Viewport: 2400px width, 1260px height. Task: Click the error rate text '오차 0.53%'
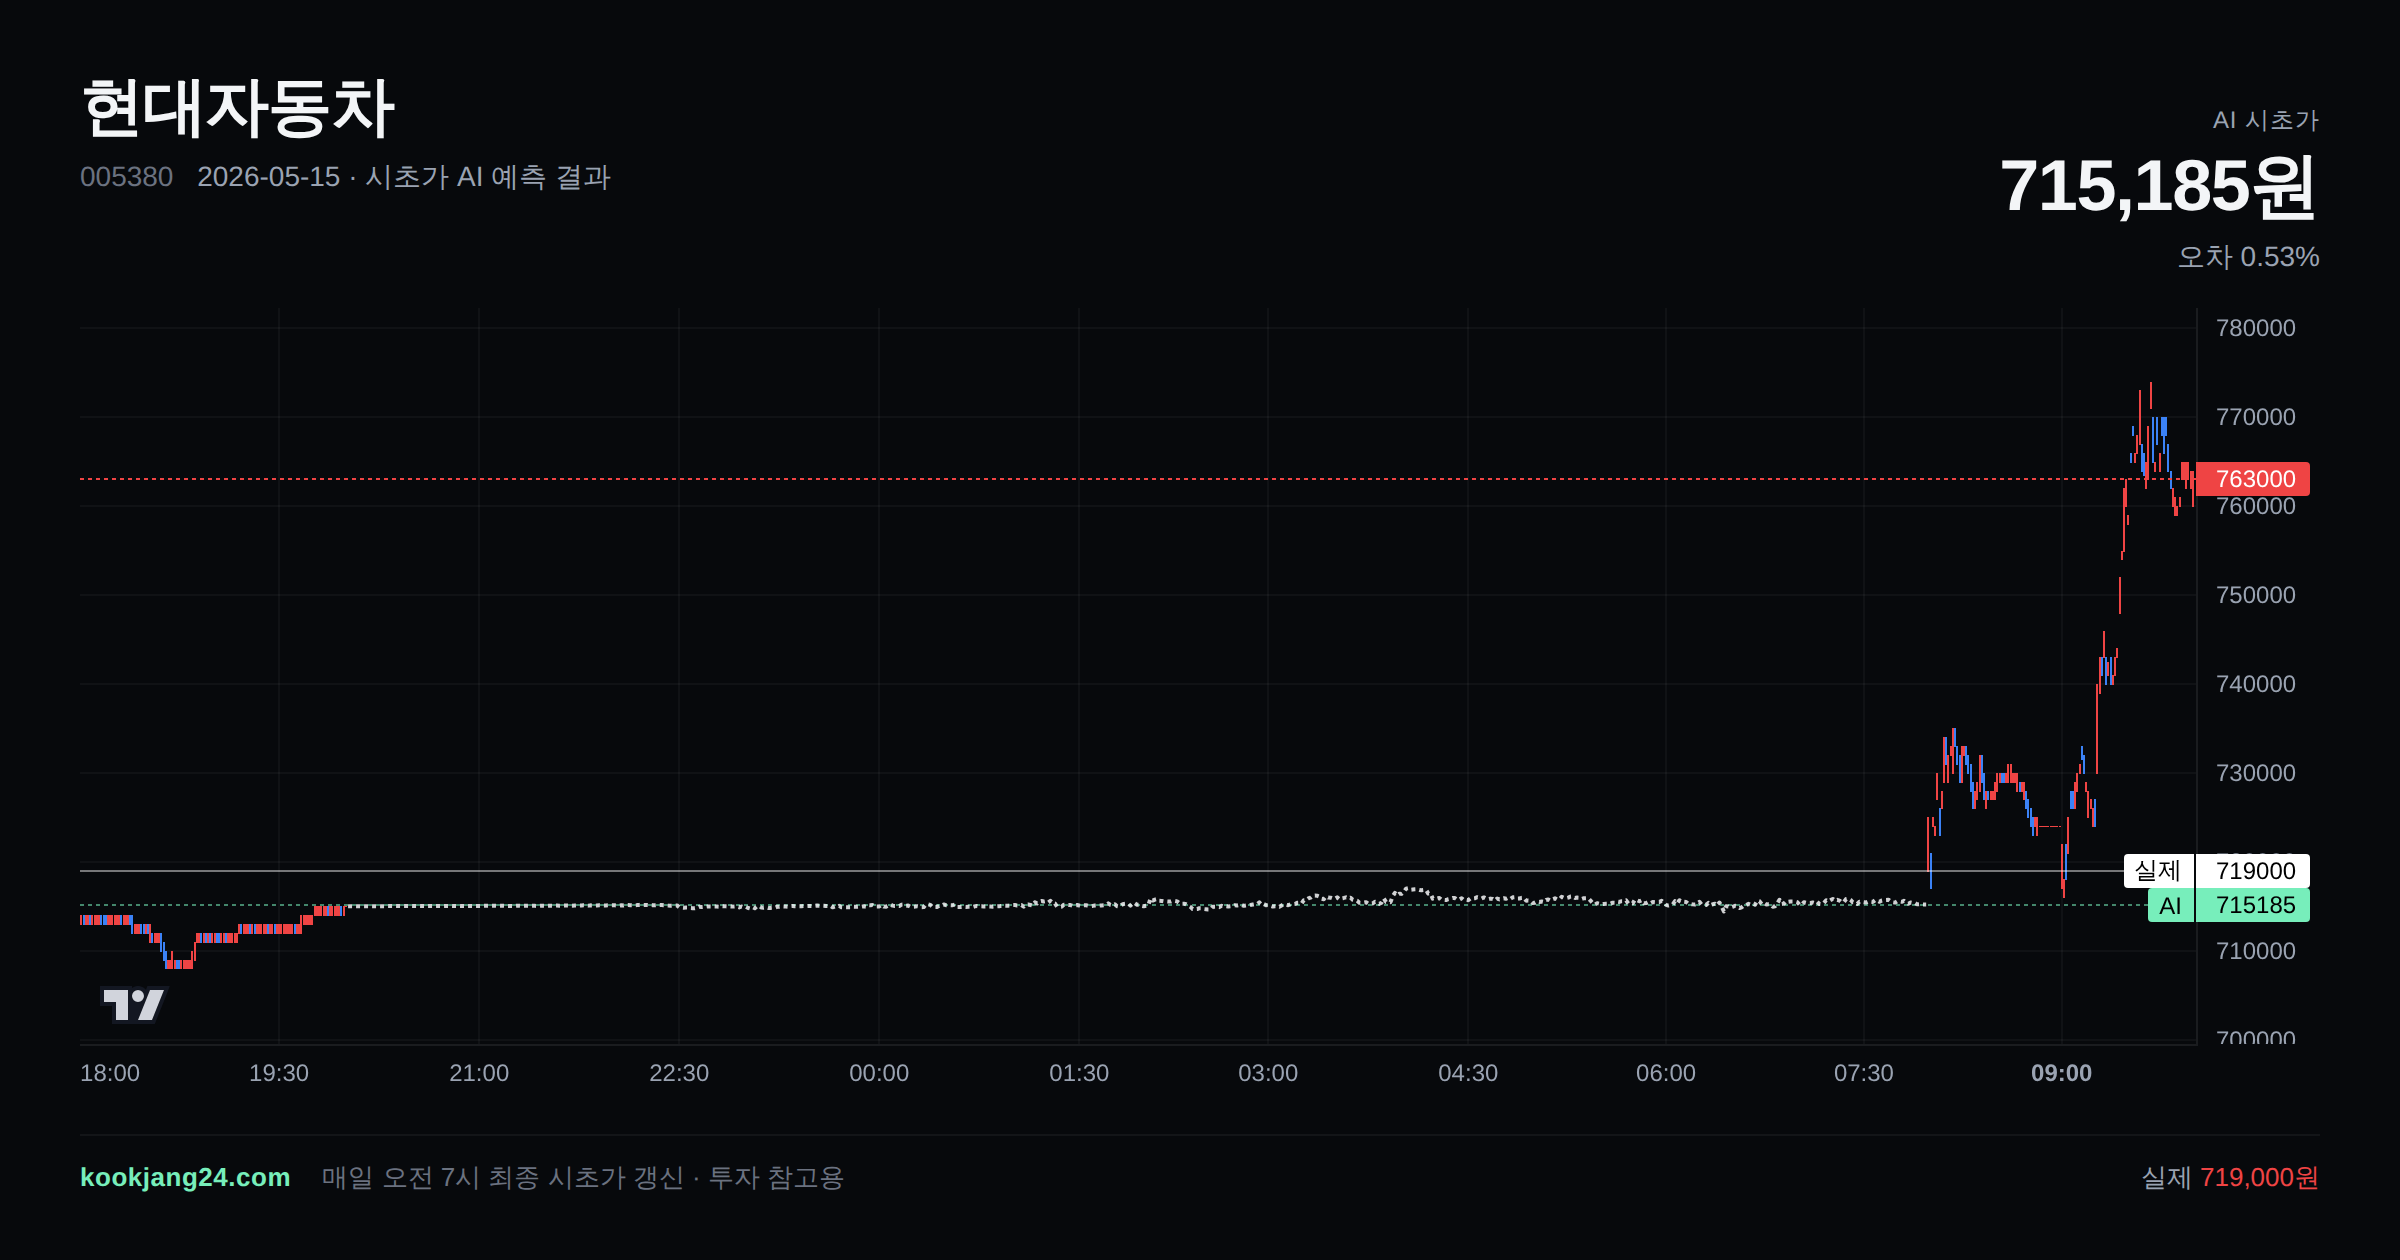[x=2248, y=257]
